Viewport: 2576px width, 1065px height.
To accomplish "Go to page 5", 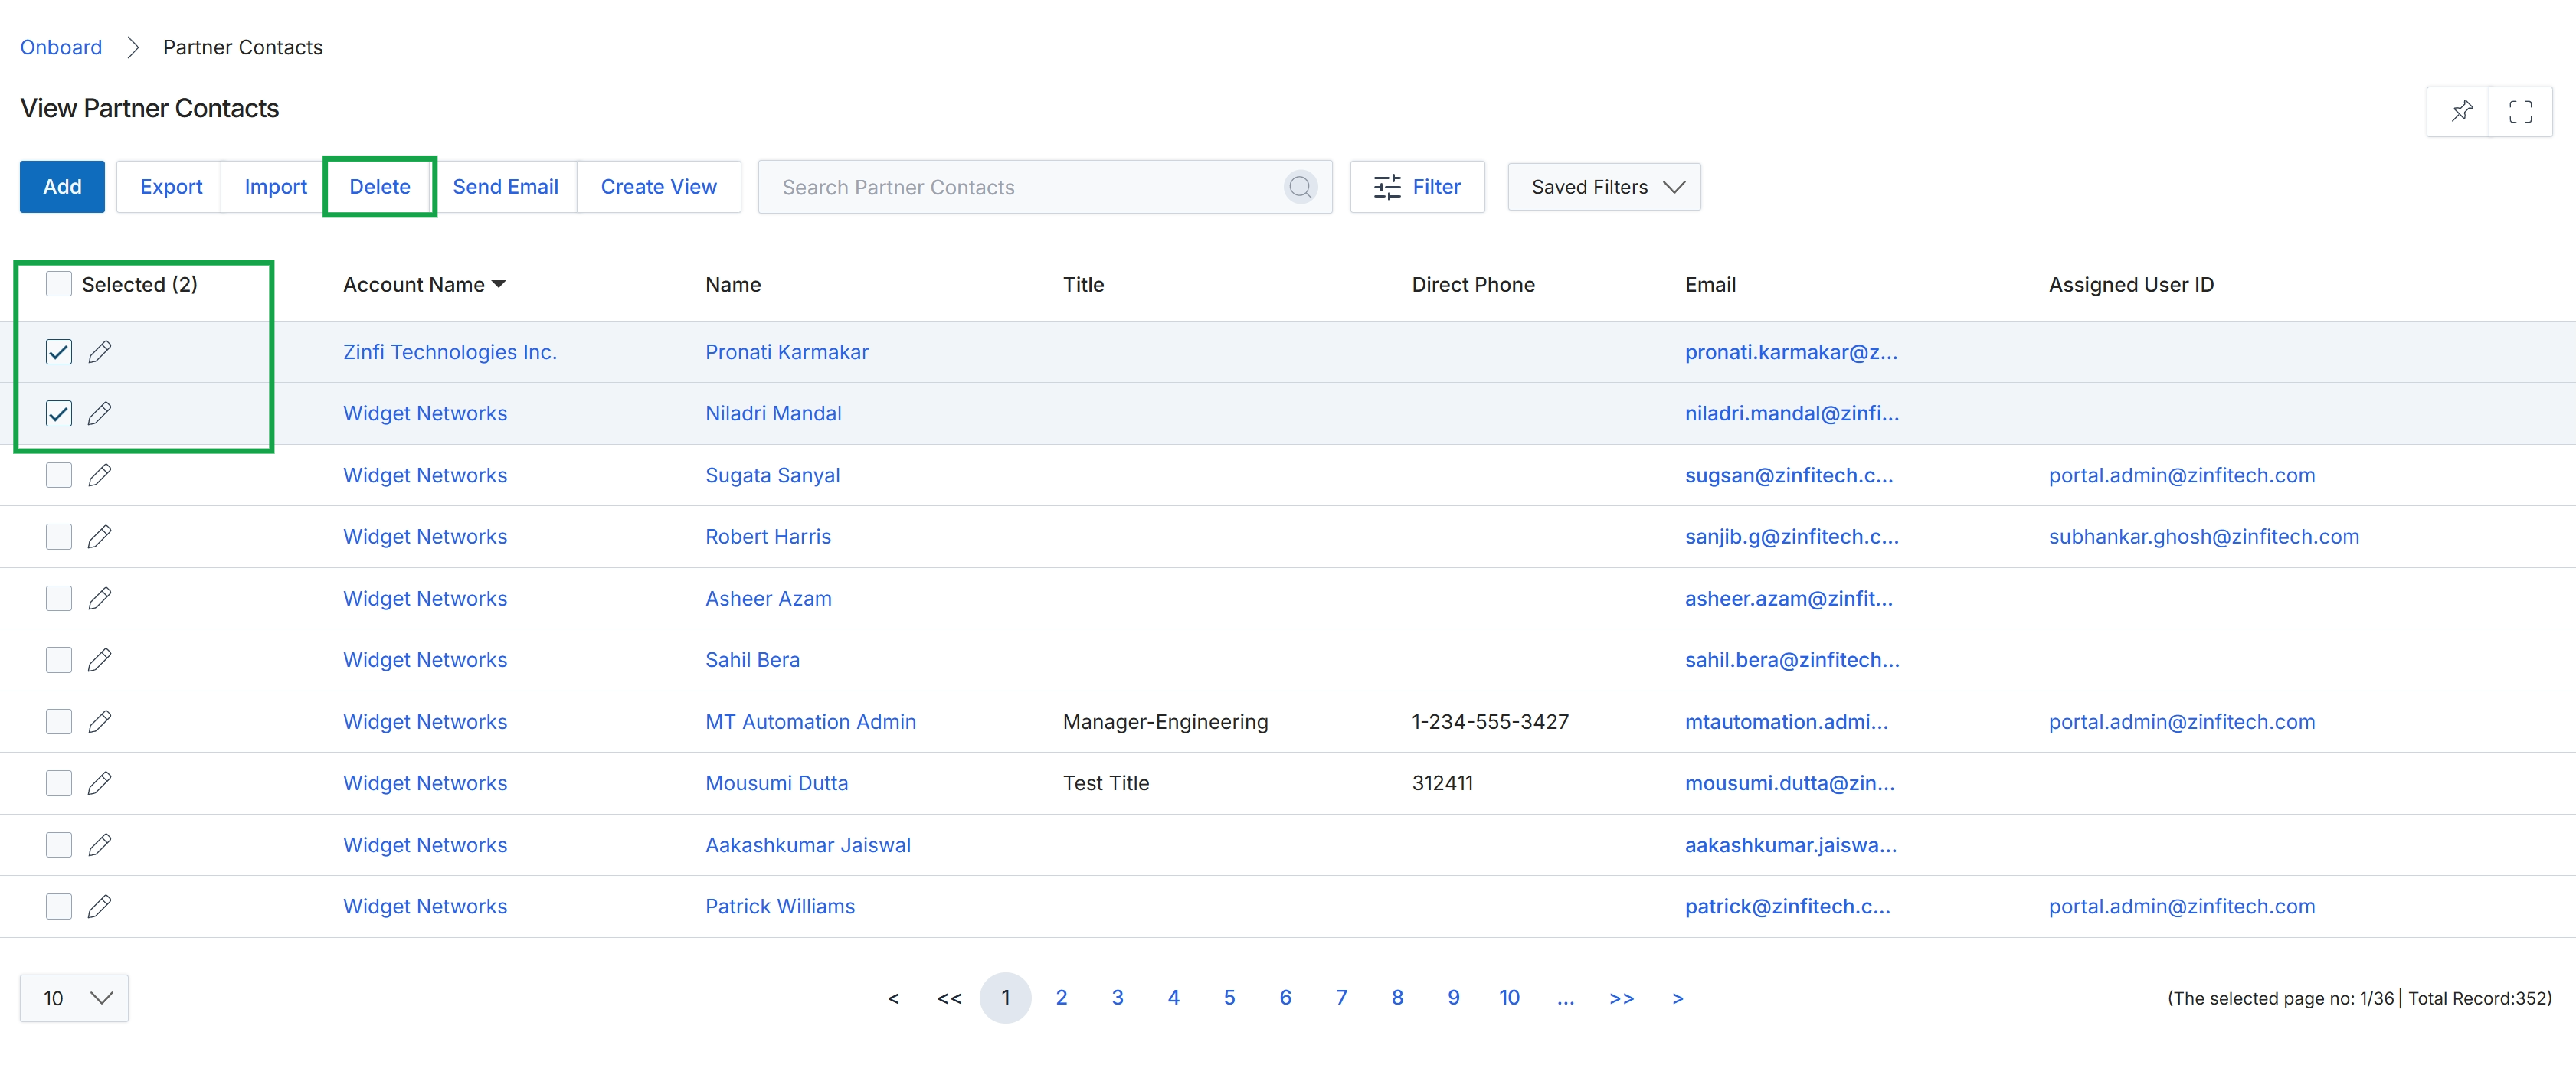I will pyautogui.click(x=1229, y=998).
